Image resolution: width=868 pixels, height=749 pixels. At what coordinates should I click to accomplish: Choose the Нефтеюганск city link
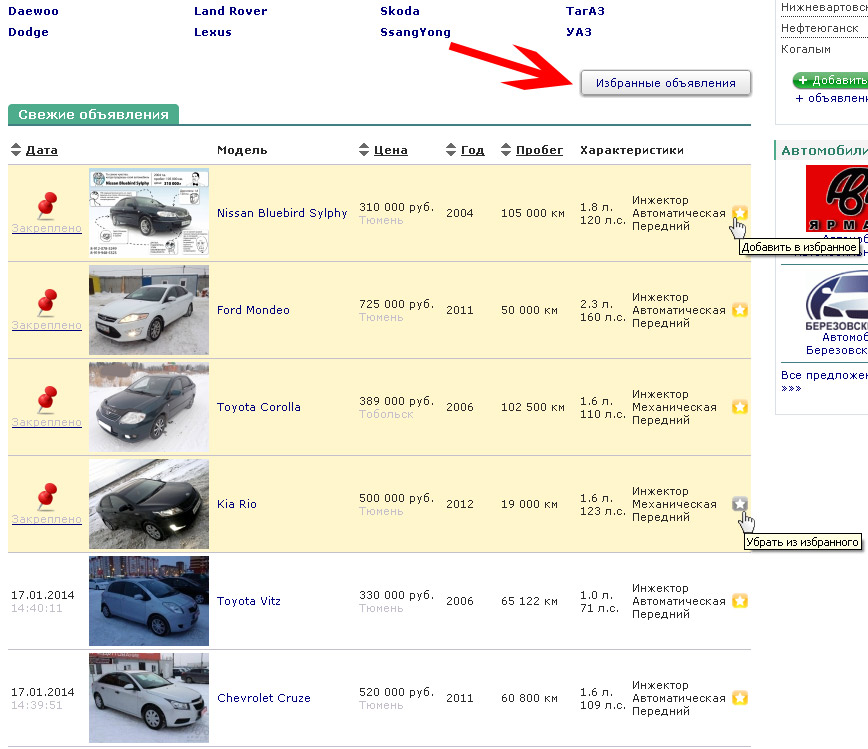[820, 28]
